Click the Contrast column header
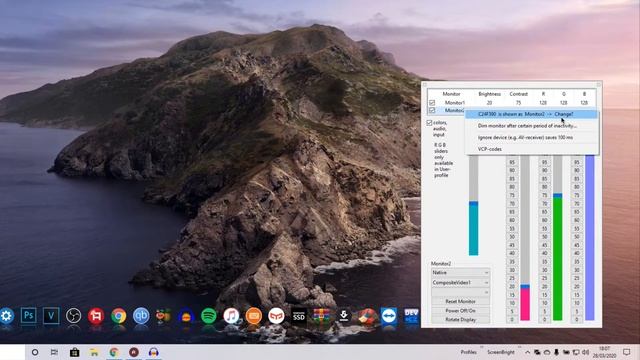Screen dimensions: 640x360 point(518,94)
